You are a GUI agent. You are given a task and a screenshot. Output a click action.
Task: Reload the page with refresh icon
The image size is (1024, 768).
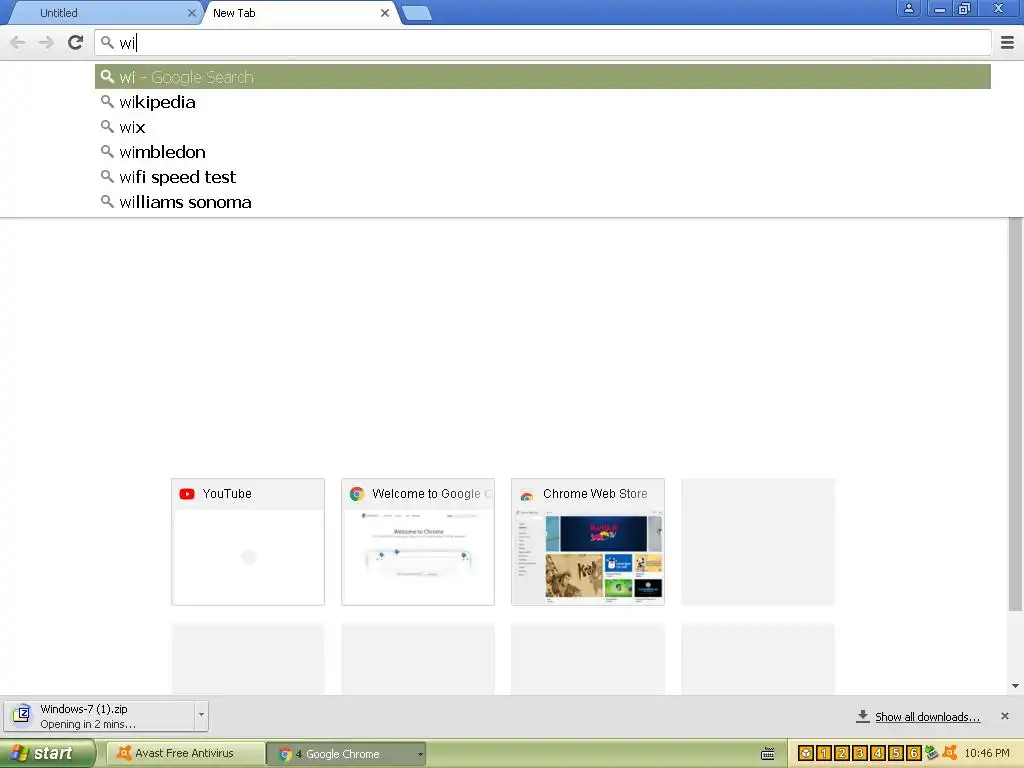pos(76,42)
